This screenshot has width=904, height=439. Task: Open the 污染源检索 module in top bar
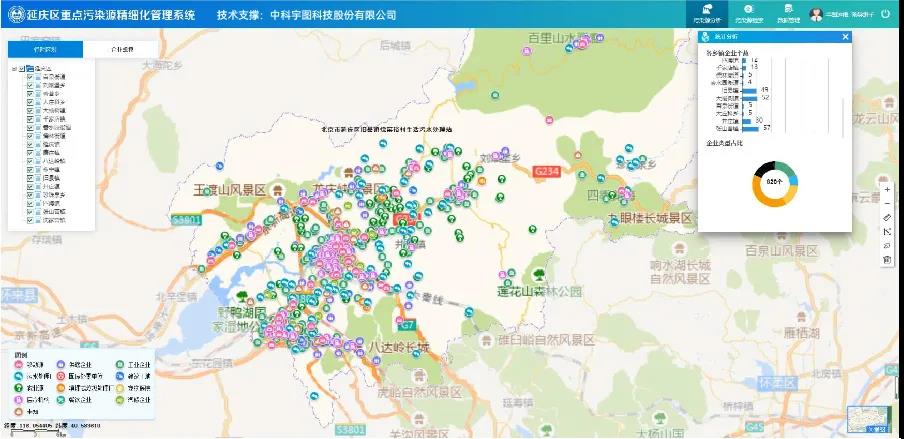[749, 14]
